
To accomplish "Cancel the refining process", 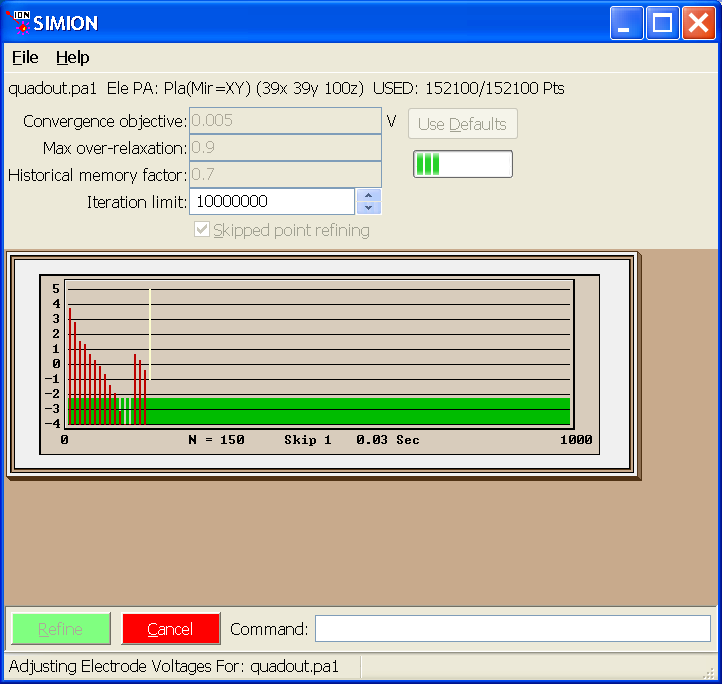I will [x=171, y=629].
